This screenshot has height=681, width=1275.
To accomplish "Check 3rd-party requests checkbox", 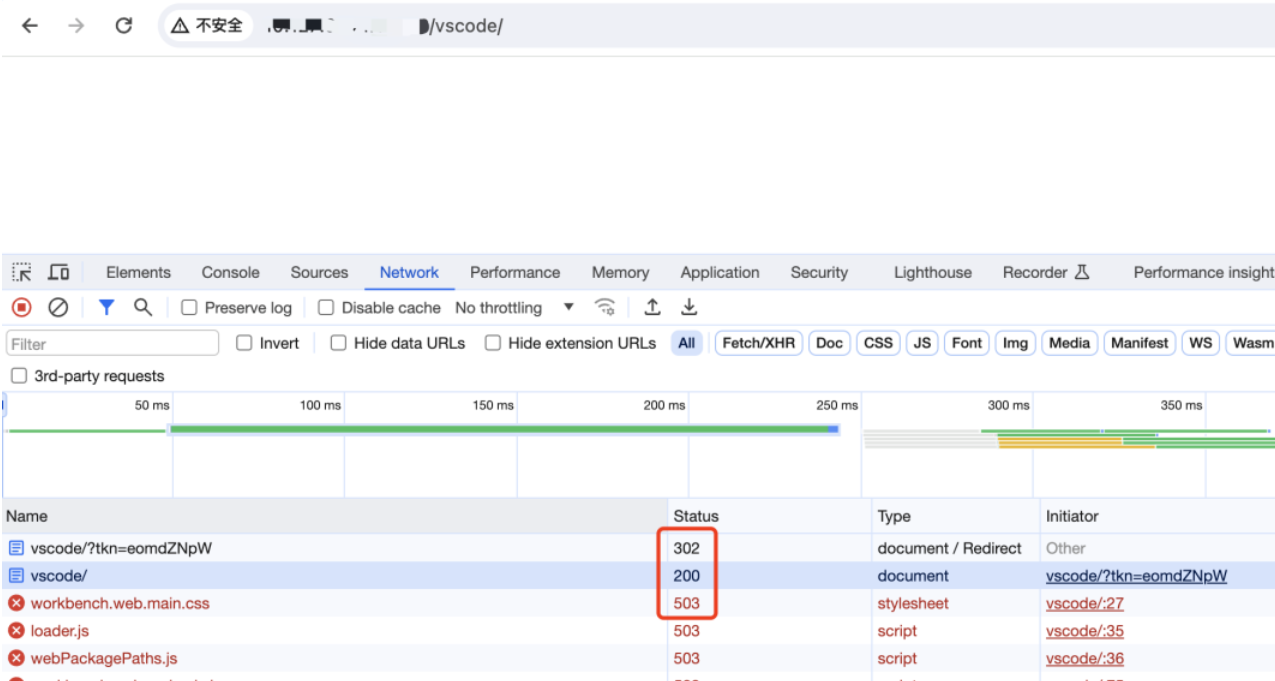I will (x=19, y=376).
